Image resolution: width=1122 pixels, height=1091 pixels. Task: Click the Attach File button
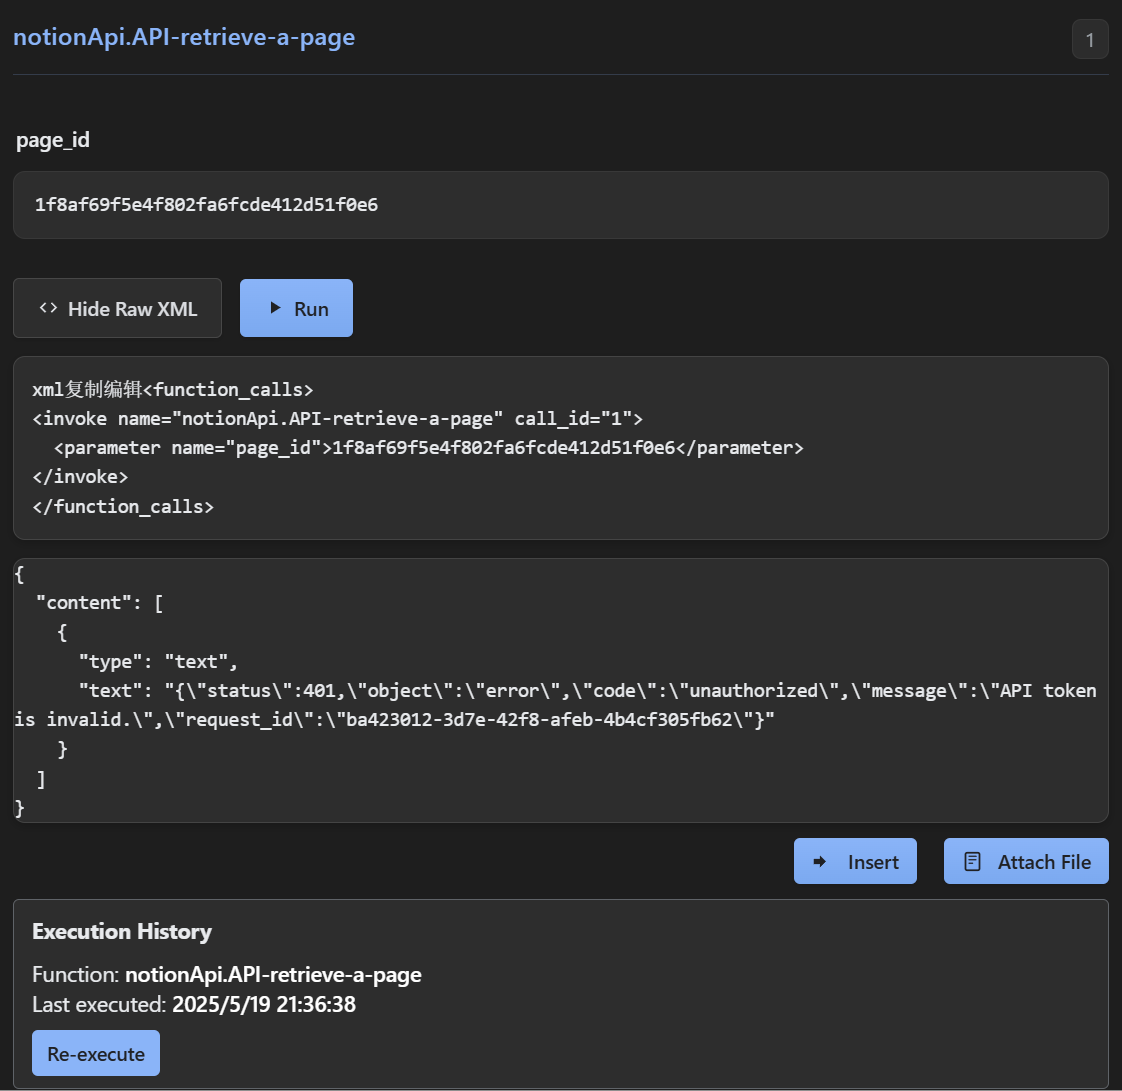point(1026,861)
